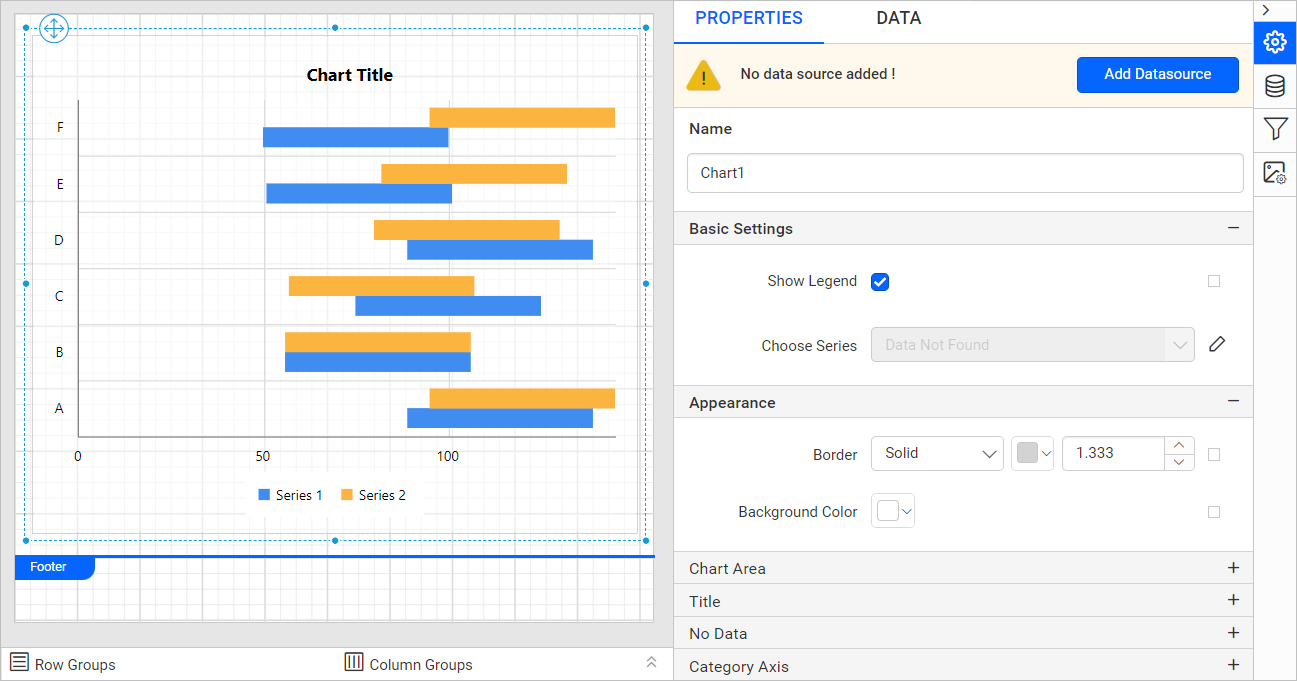The height and width of the screenshot is (681, 1297).
Task: Uncheck the Show Legend checkbox
Action: point(880,282)
